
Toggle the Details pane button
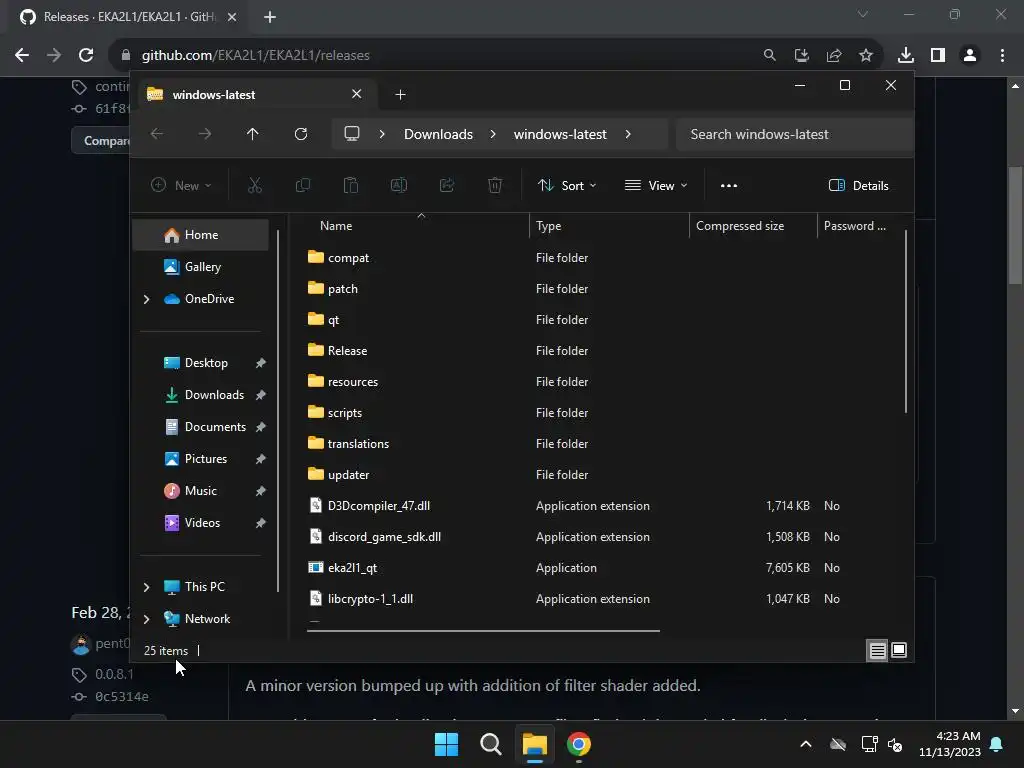point(858,185)
